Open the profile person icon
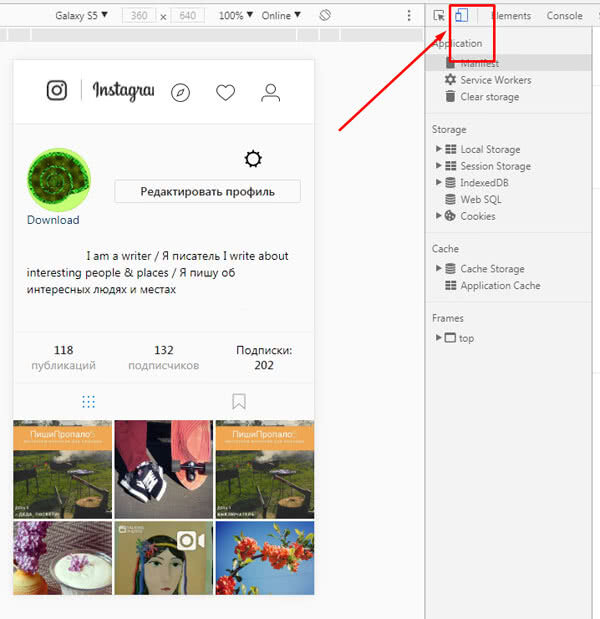This screenshot has height=619, width=600. pos(270,93)
